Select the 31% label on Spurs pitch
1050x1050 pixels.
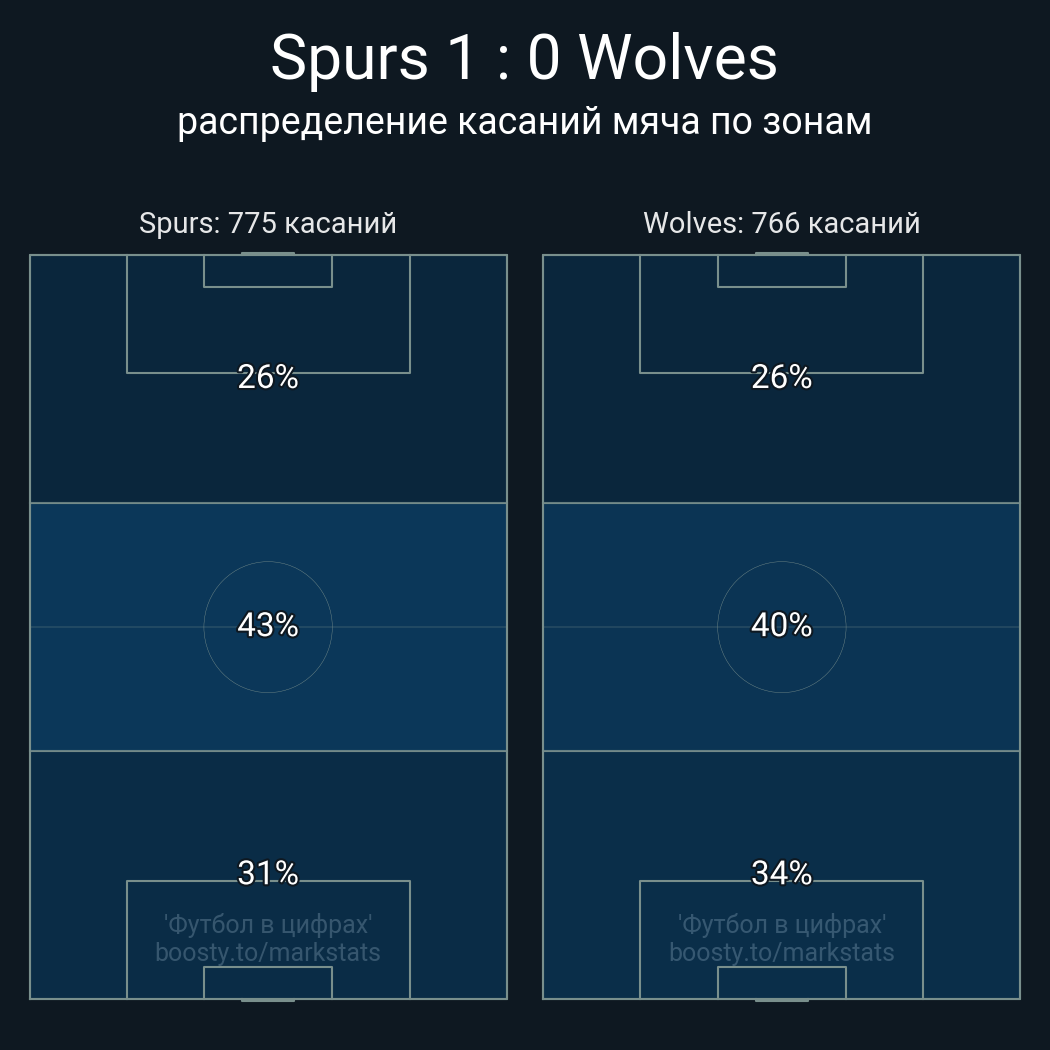[268, 873]
